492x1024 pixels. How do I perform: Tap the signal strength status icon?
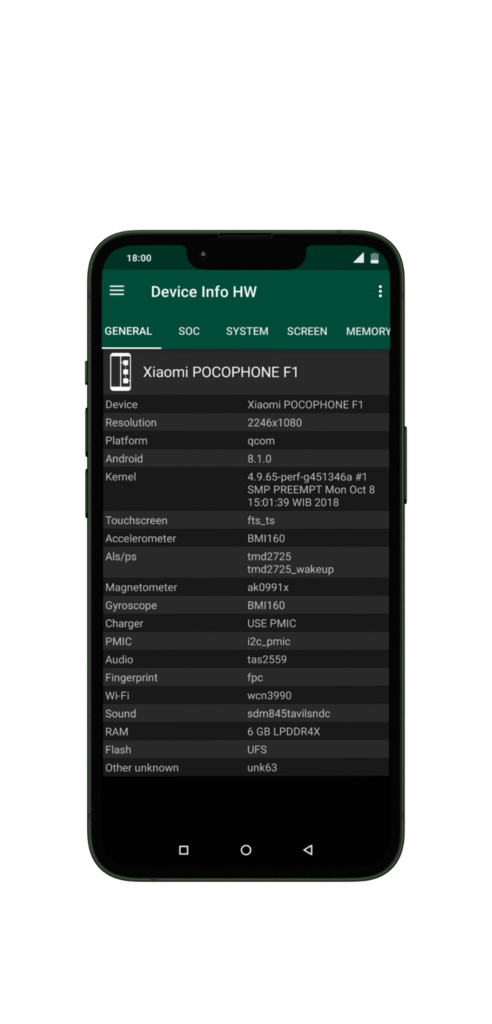pos(359,258)
